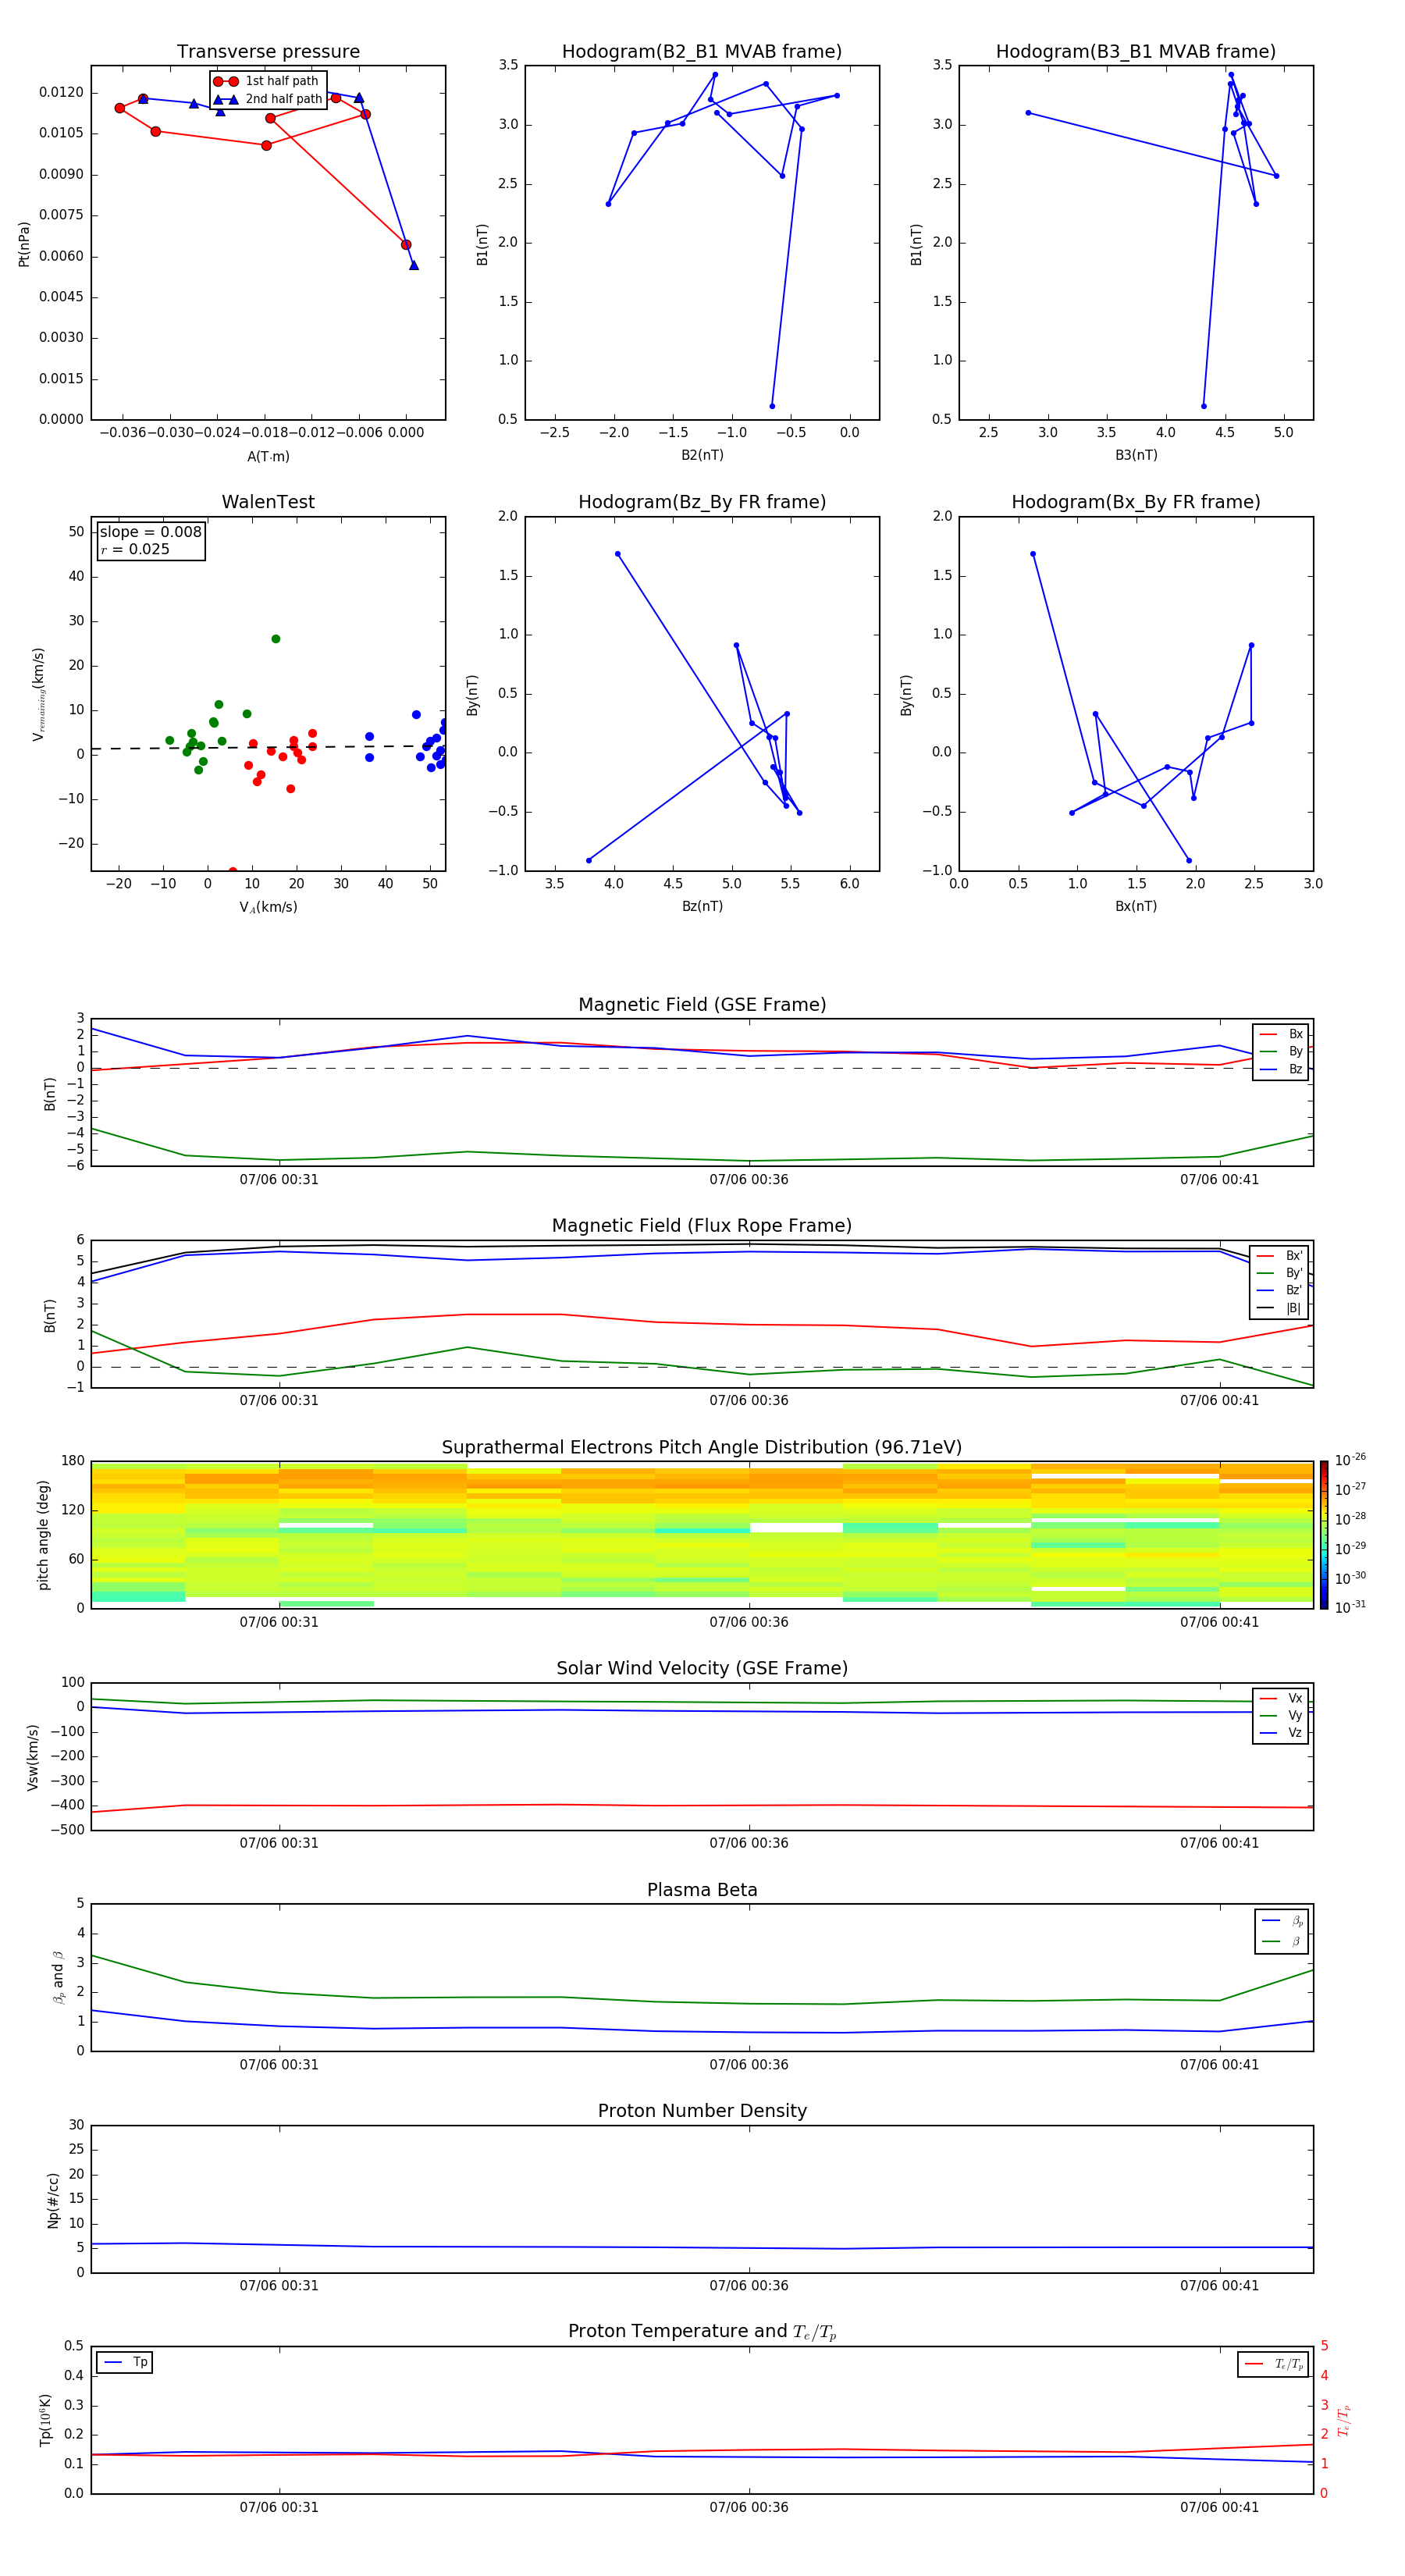Click the 'Bz(nT)' x-axis label
This screenshot has width=1405, height=2576.
[x=702, y=906]
